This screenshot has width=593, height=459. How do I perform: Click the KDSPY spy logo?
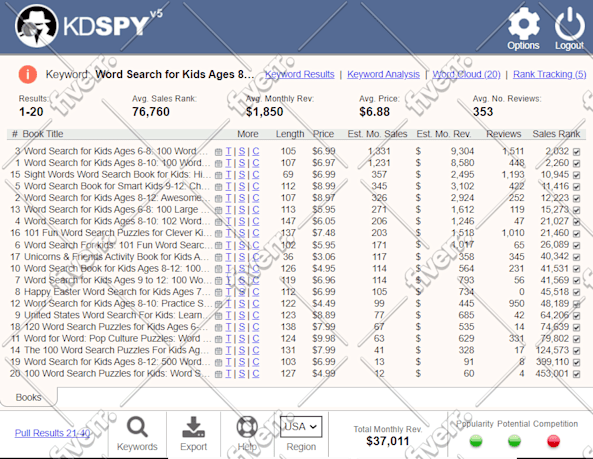pos(36,26)
